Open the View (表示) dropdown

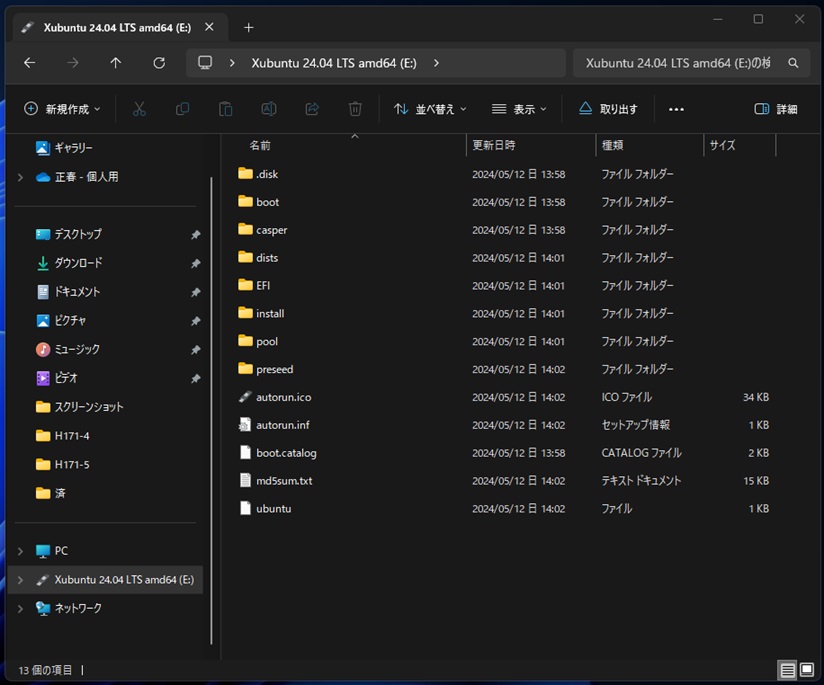click(519, 109)
